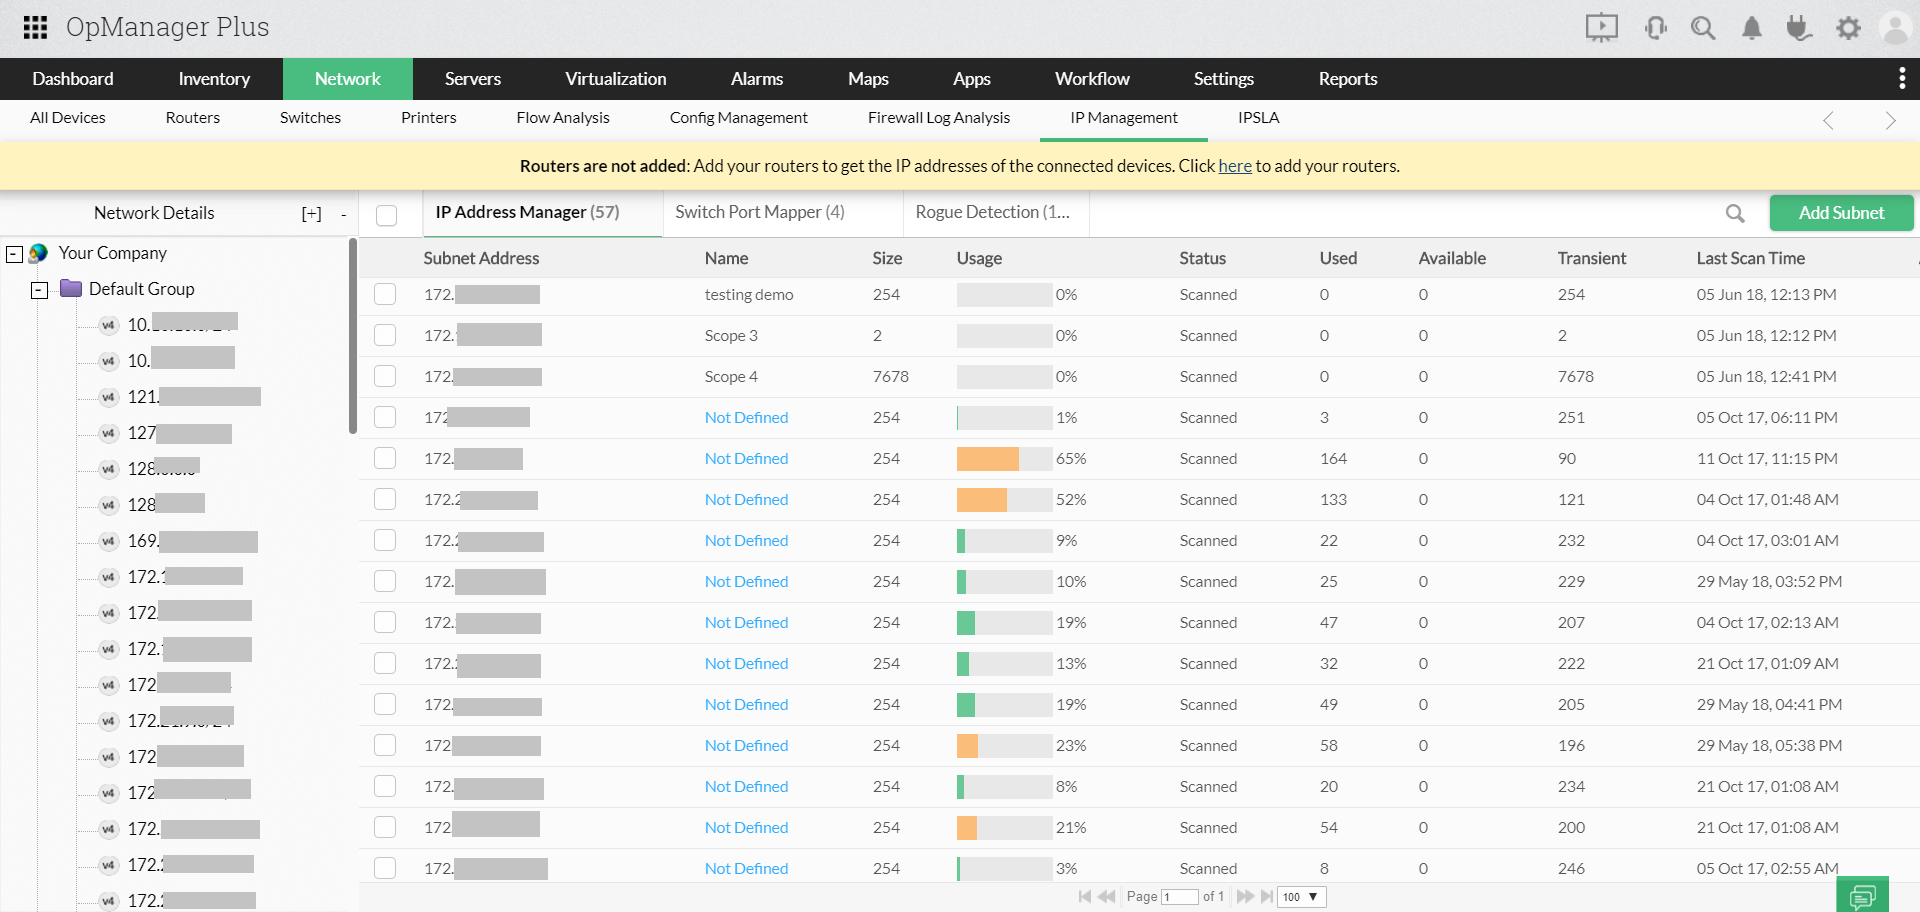Click the user profile avatar
The height and width of the screenshot is (912, 1920).
click(x=1896, y=27)
